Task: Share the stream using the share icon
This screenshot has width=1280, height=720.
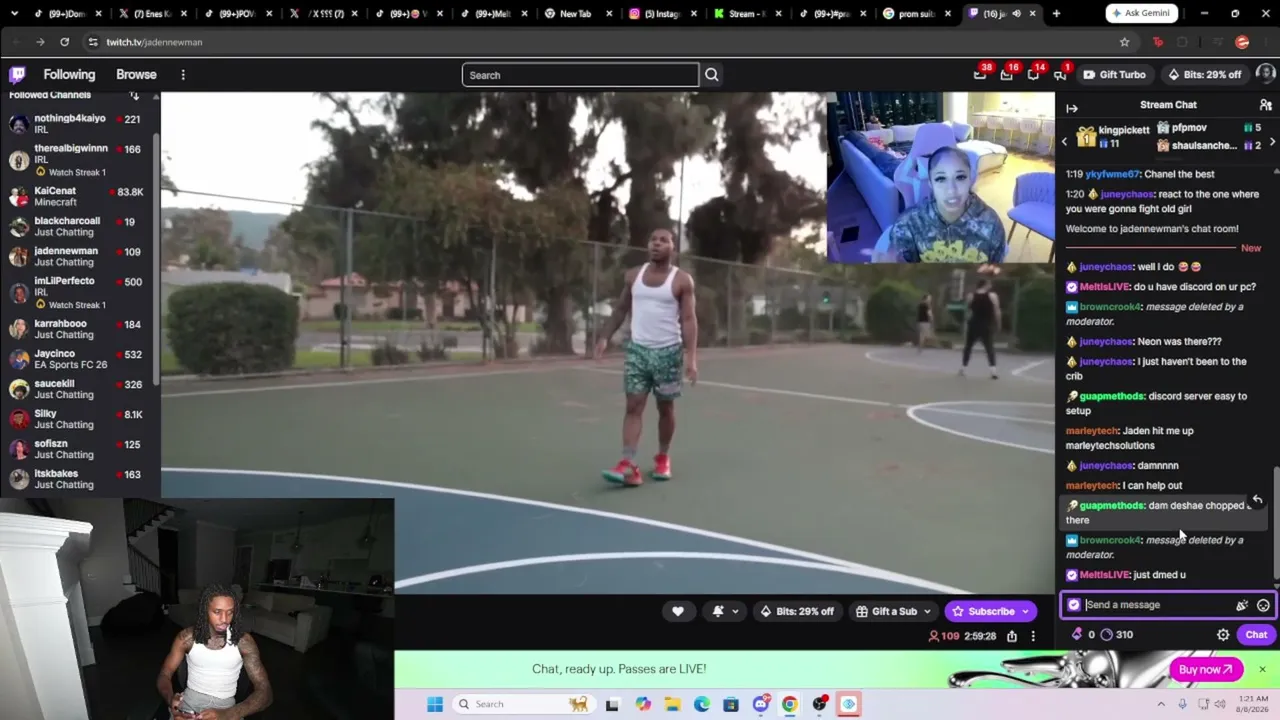Action: pos(1012,636)
